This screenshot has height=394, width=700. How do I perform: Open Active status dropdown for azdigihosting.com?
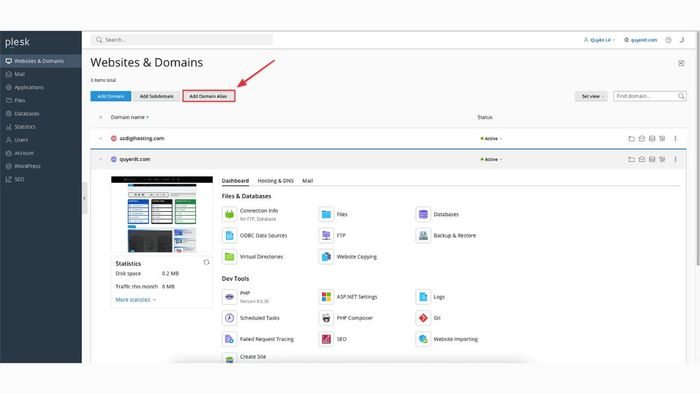pos(491,138)
